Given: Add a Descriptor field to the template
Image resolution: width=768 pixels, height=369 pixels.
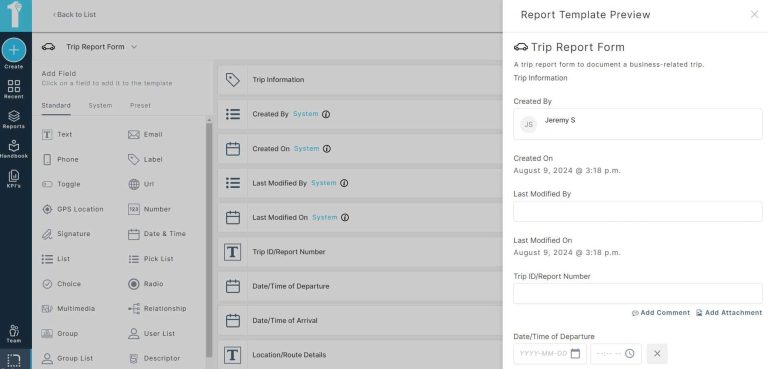Looking at the screenshot, I should (154, 359).
